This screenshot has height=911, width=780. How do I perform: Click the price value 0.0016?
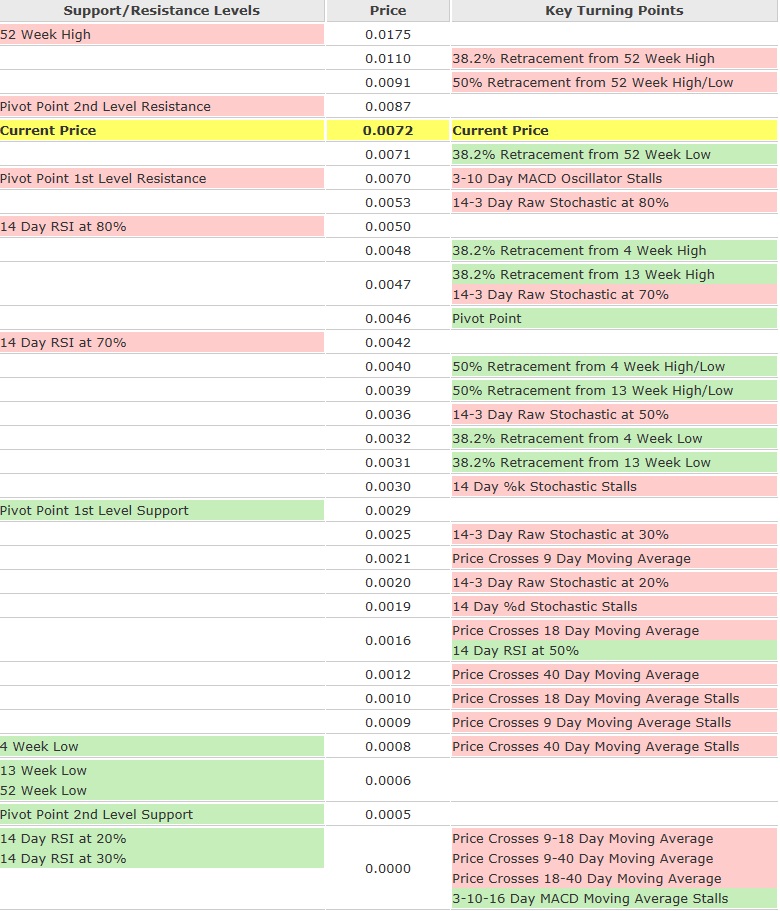(x=388, y=641)
